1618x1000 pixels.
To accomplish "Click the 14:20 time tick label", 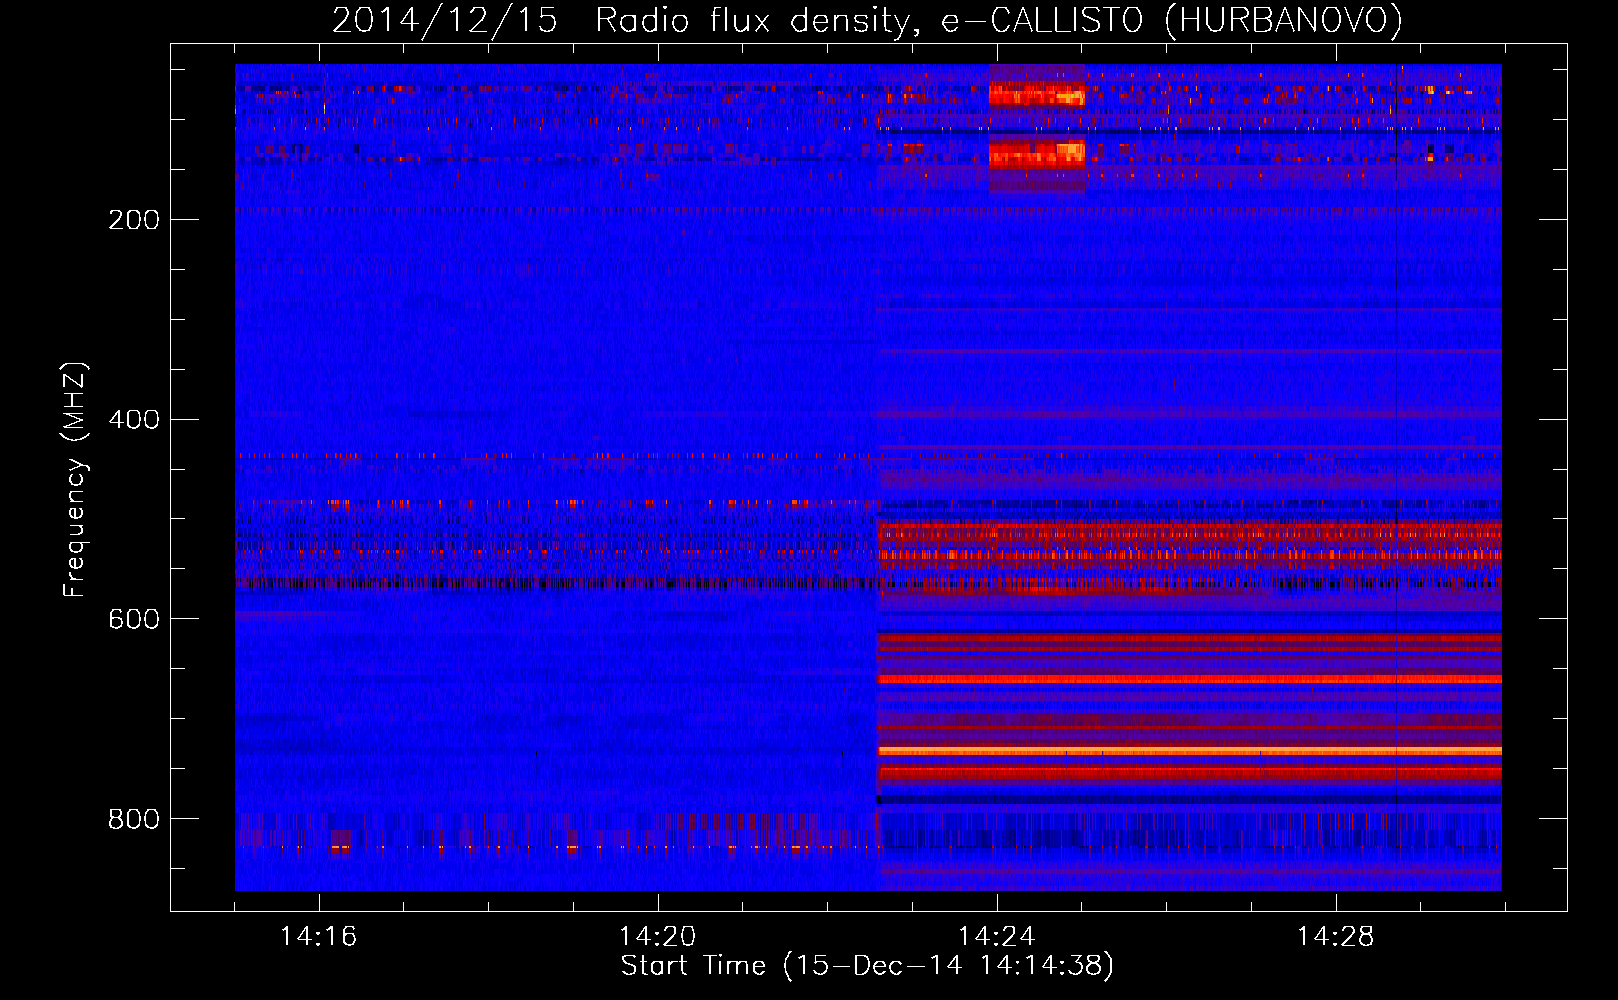I will (x=657, y=936).
